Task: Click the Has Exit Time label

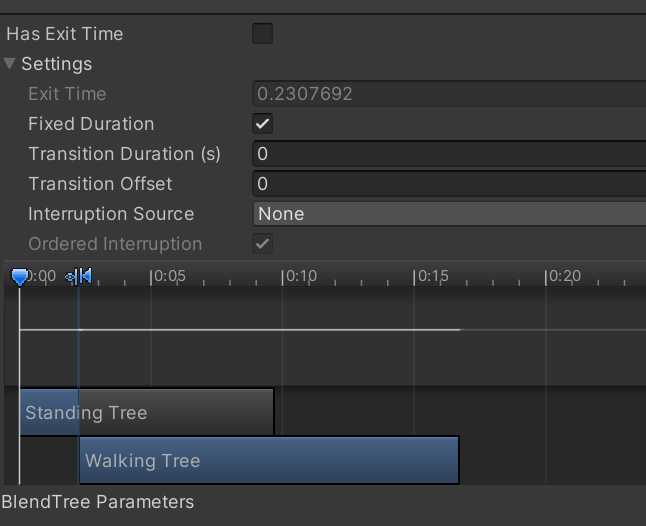Action: tap(65, 34)
